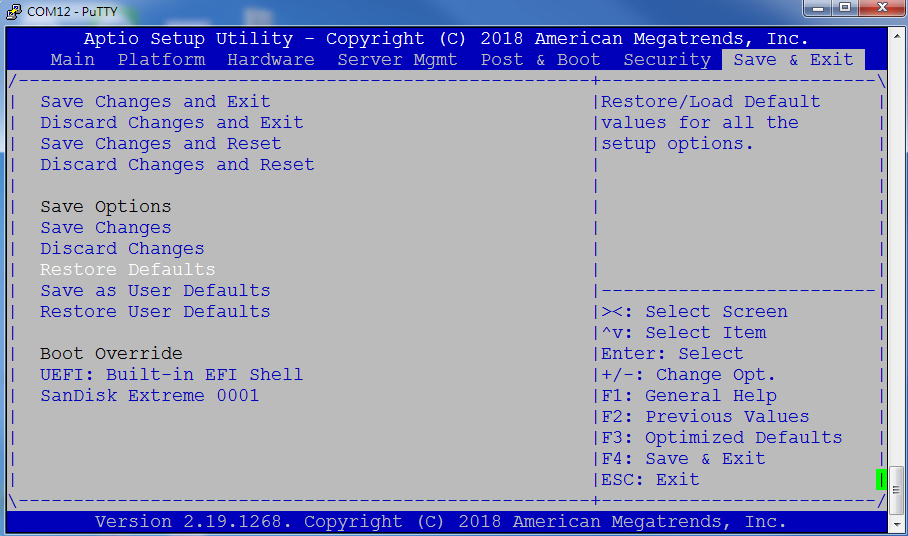The height and width of the screenshot is (536, 908).
Task: Click the PuTTY scrollbar down arrow
Action: click(896, 525)
